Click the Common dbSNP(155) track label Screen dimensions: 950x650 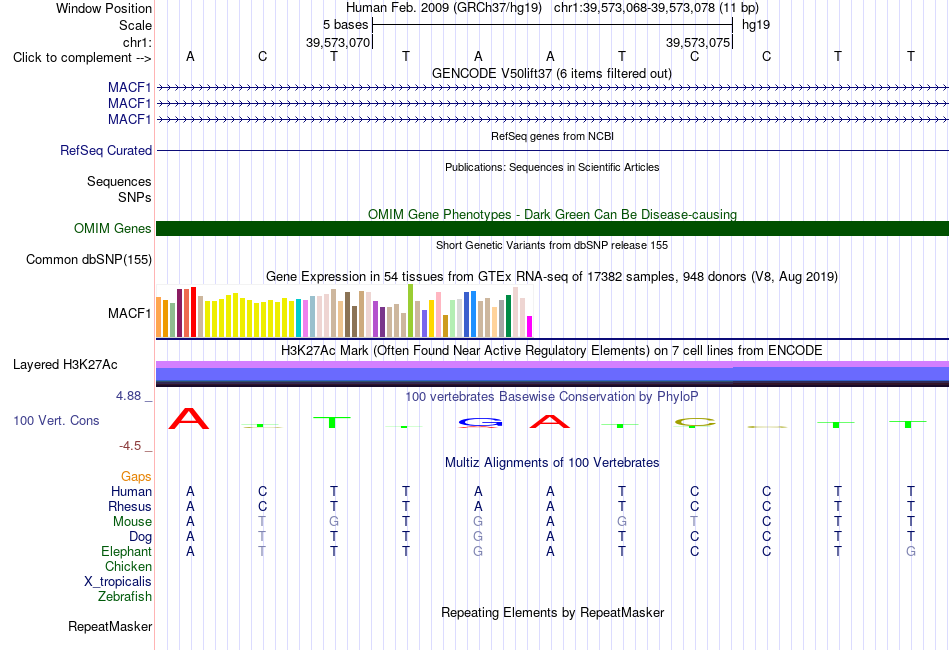pyautogui.click(x=88, y=259)
